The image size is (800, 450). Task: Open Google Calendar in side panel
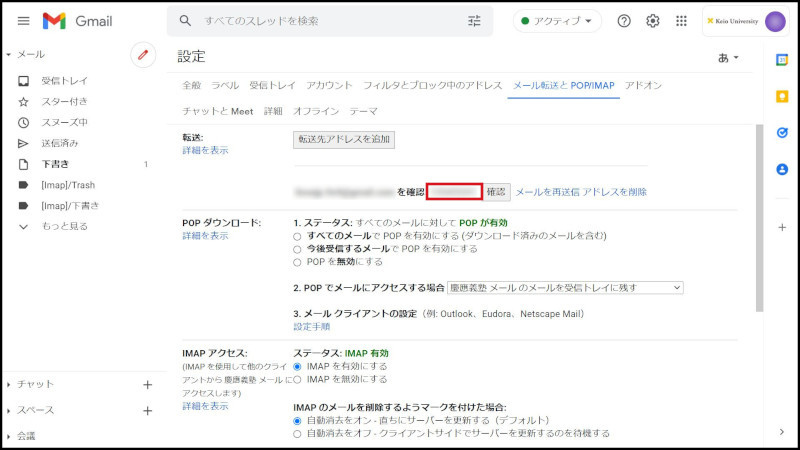coord(782,60)
